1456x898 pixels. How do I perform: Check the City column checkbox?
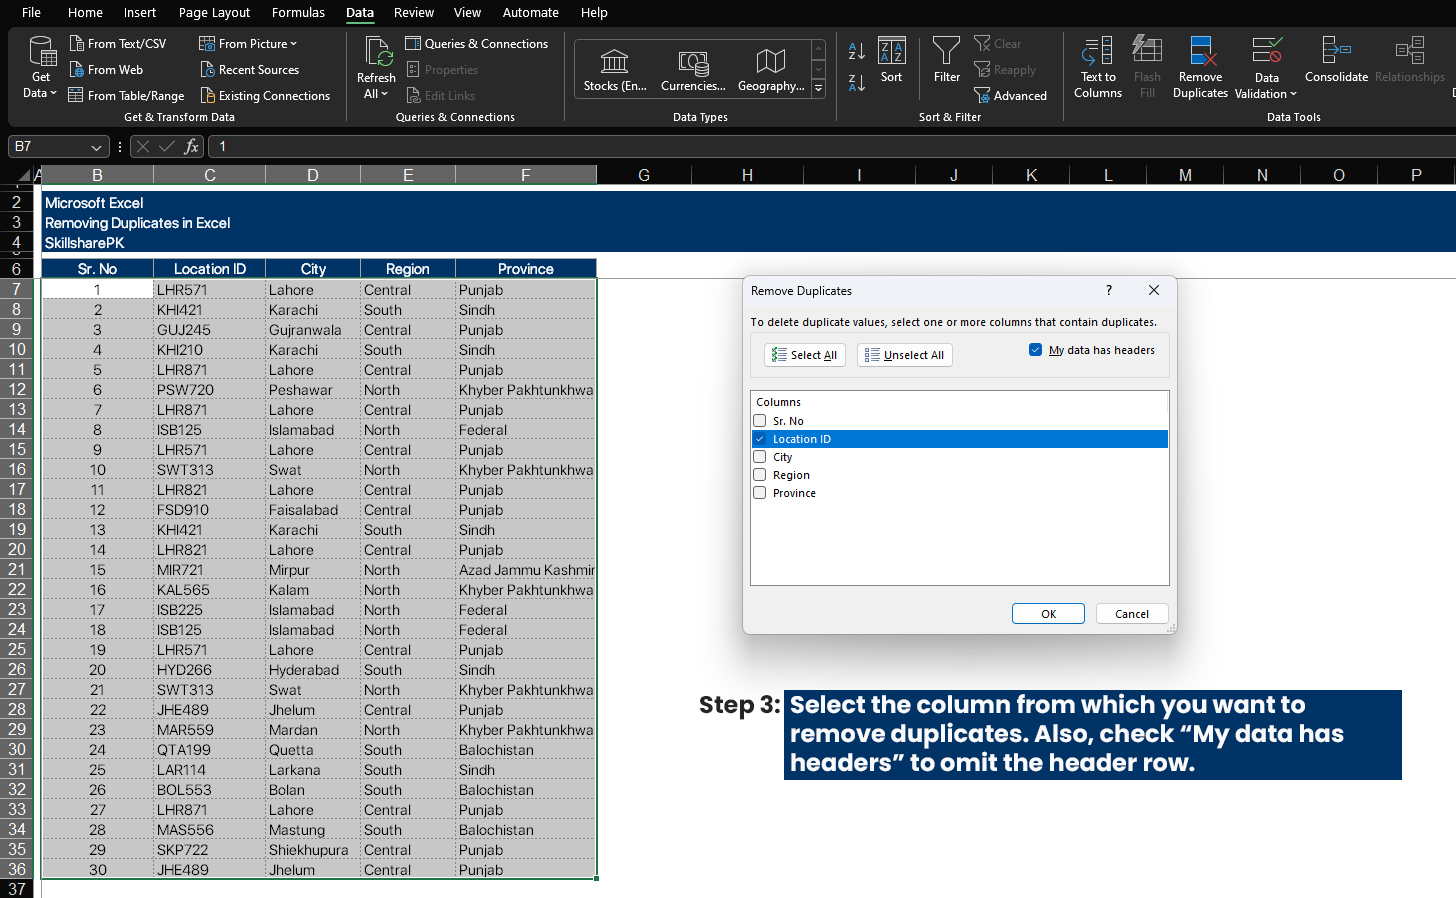click(760, 457)
